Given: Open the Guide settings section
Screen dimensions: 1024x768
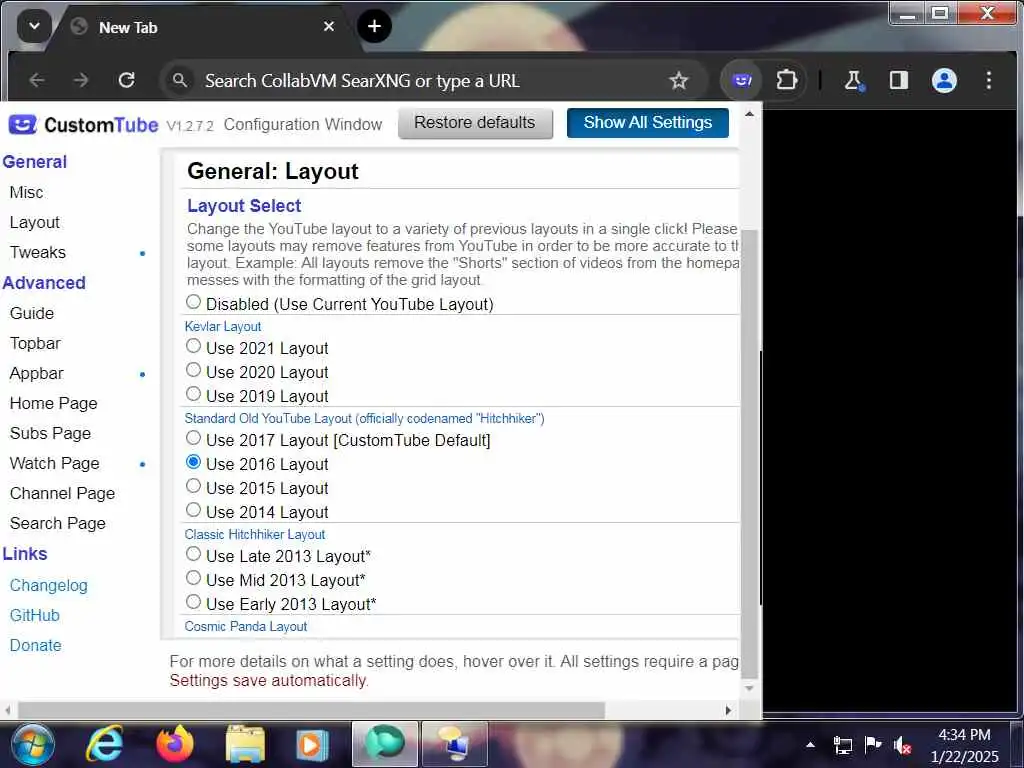Looking at the screenshot, I should click(x=32, y=313).
